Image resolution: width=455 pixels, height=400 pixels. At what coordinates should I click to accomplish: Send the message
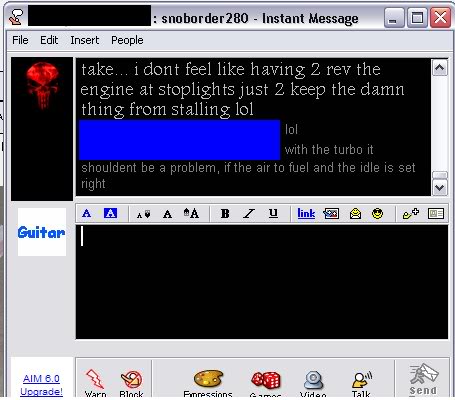coord(423,379)
